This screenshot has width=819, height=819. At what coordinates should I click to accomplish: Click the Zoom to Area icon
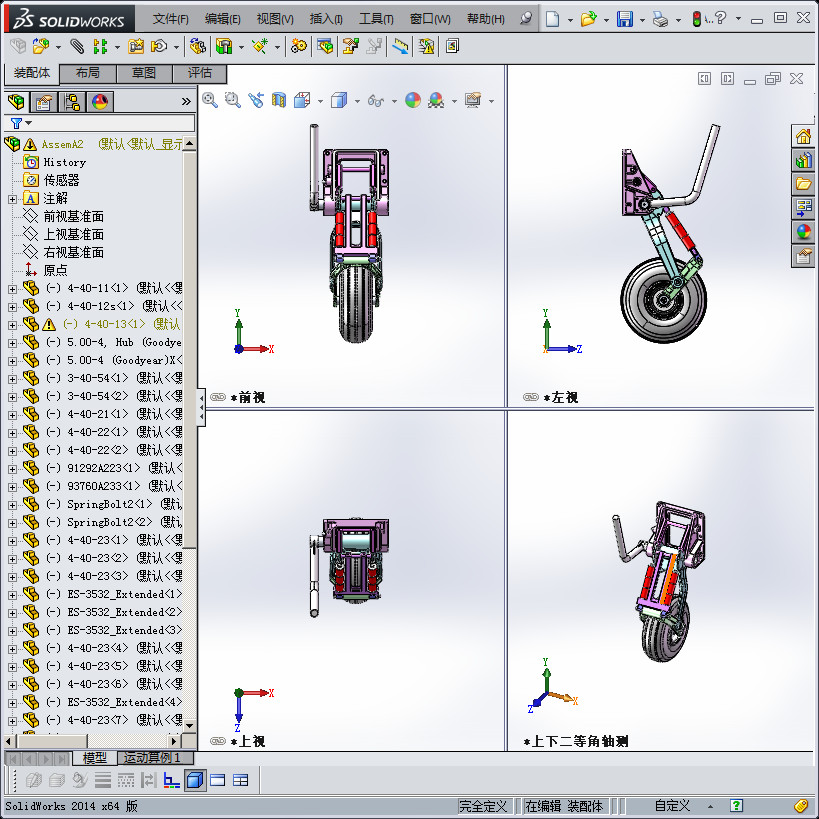click(232, 100)
